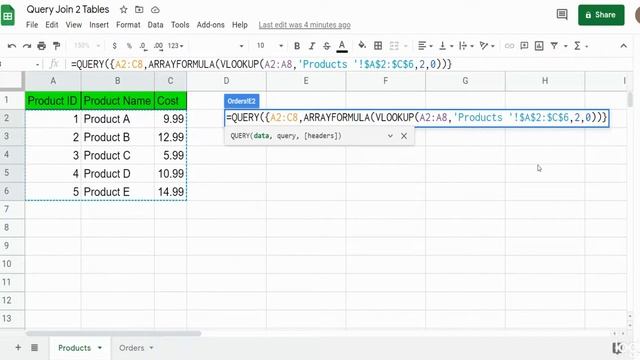Screen dimensions: 640x360
Task: Open the View menu
Action: tap(73, 25)
